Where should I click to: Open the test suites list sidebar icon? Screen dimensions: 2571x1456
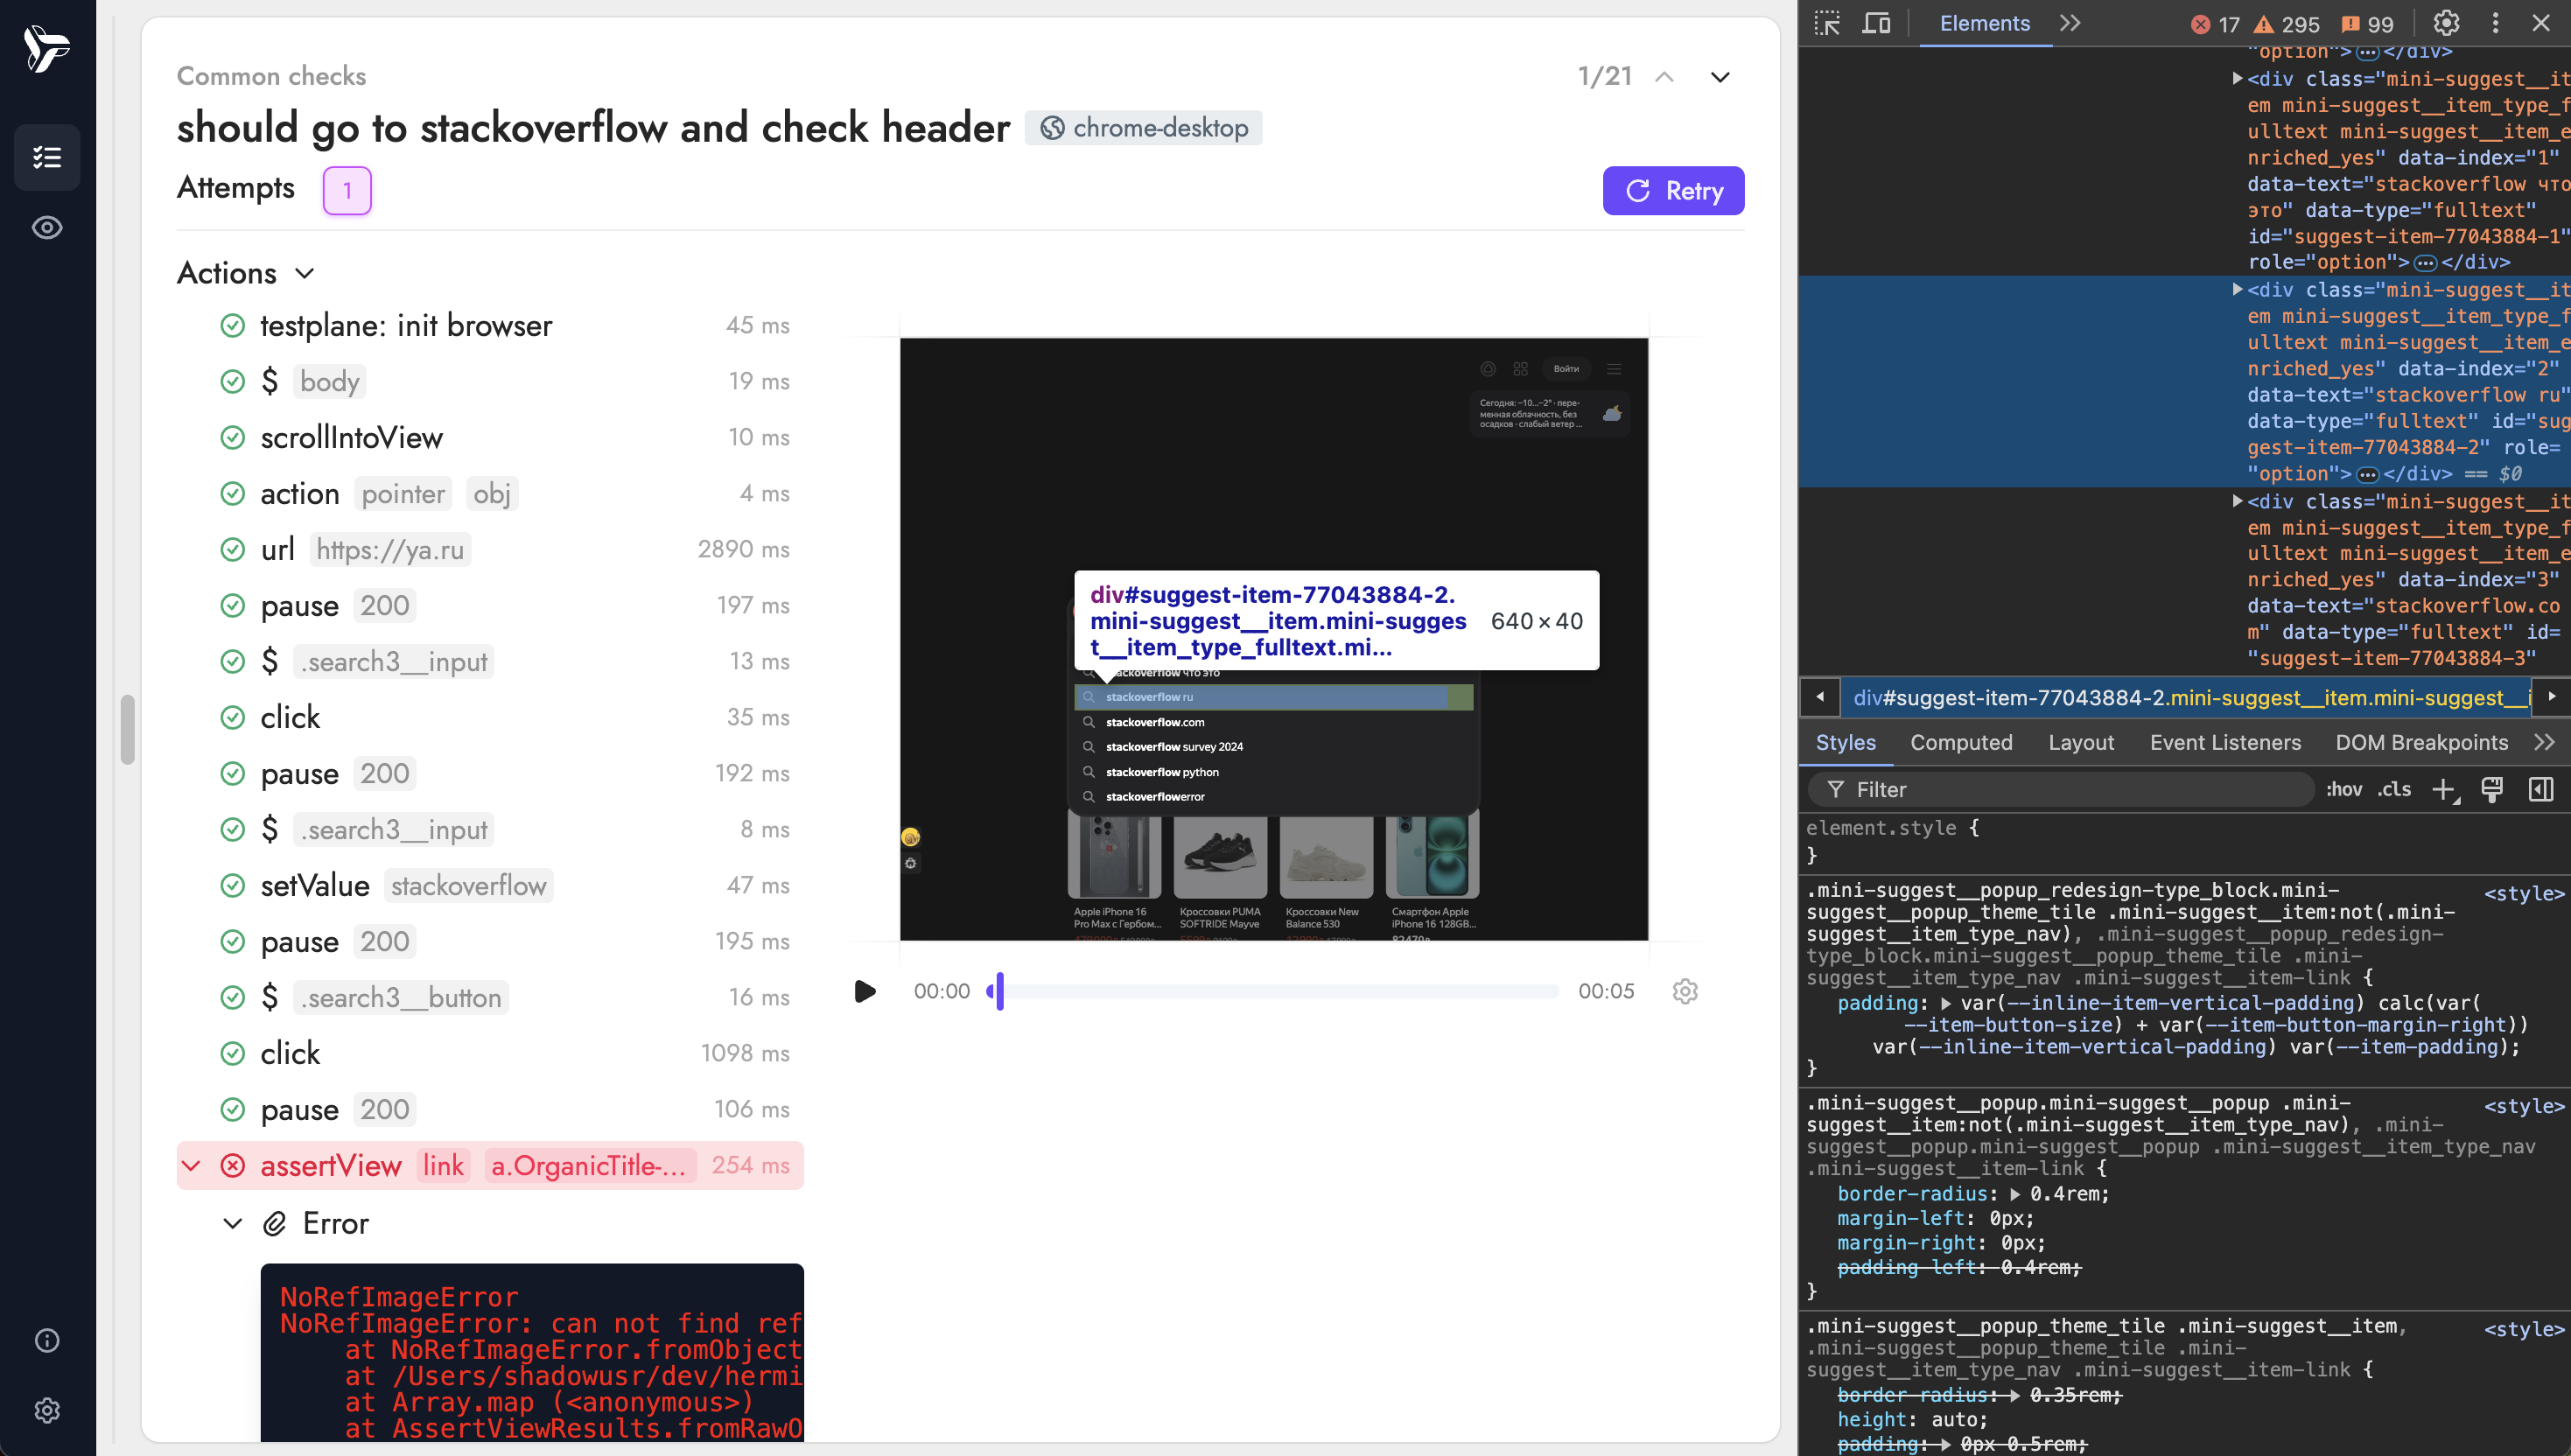click(x=47, y=157)
